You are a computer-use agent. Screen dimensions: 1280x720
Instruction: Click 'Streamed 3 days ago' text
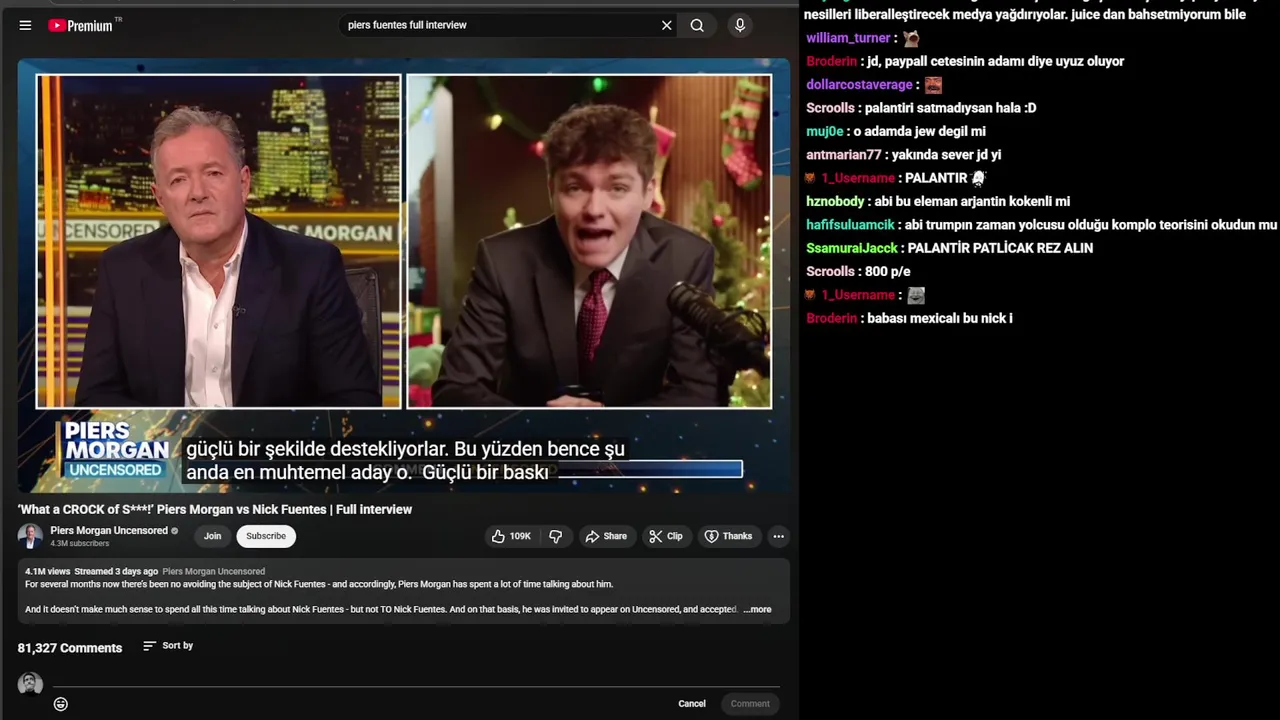click(x=116, y=572)
